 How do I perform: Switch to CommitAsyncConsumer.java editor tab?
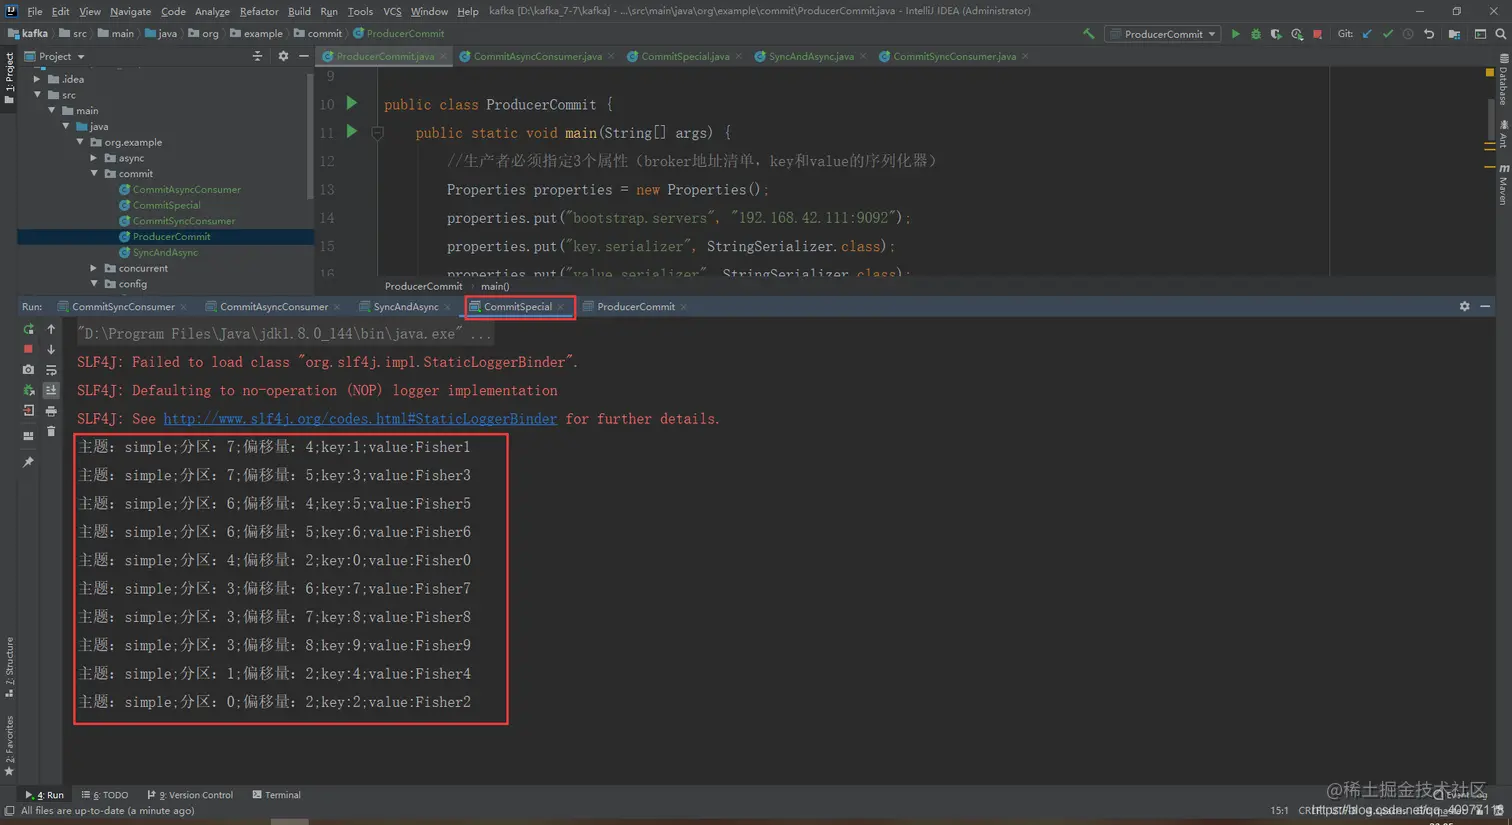point(537,57)
